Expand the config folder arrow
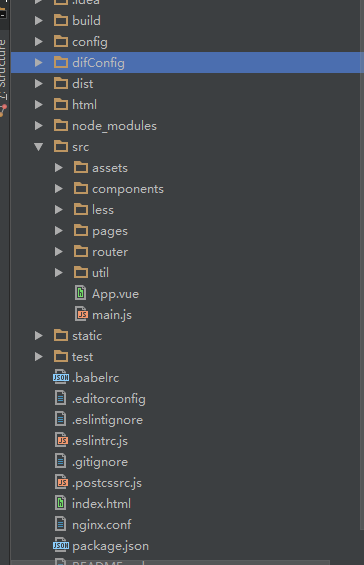364x565 pixels. click(39, 41)
